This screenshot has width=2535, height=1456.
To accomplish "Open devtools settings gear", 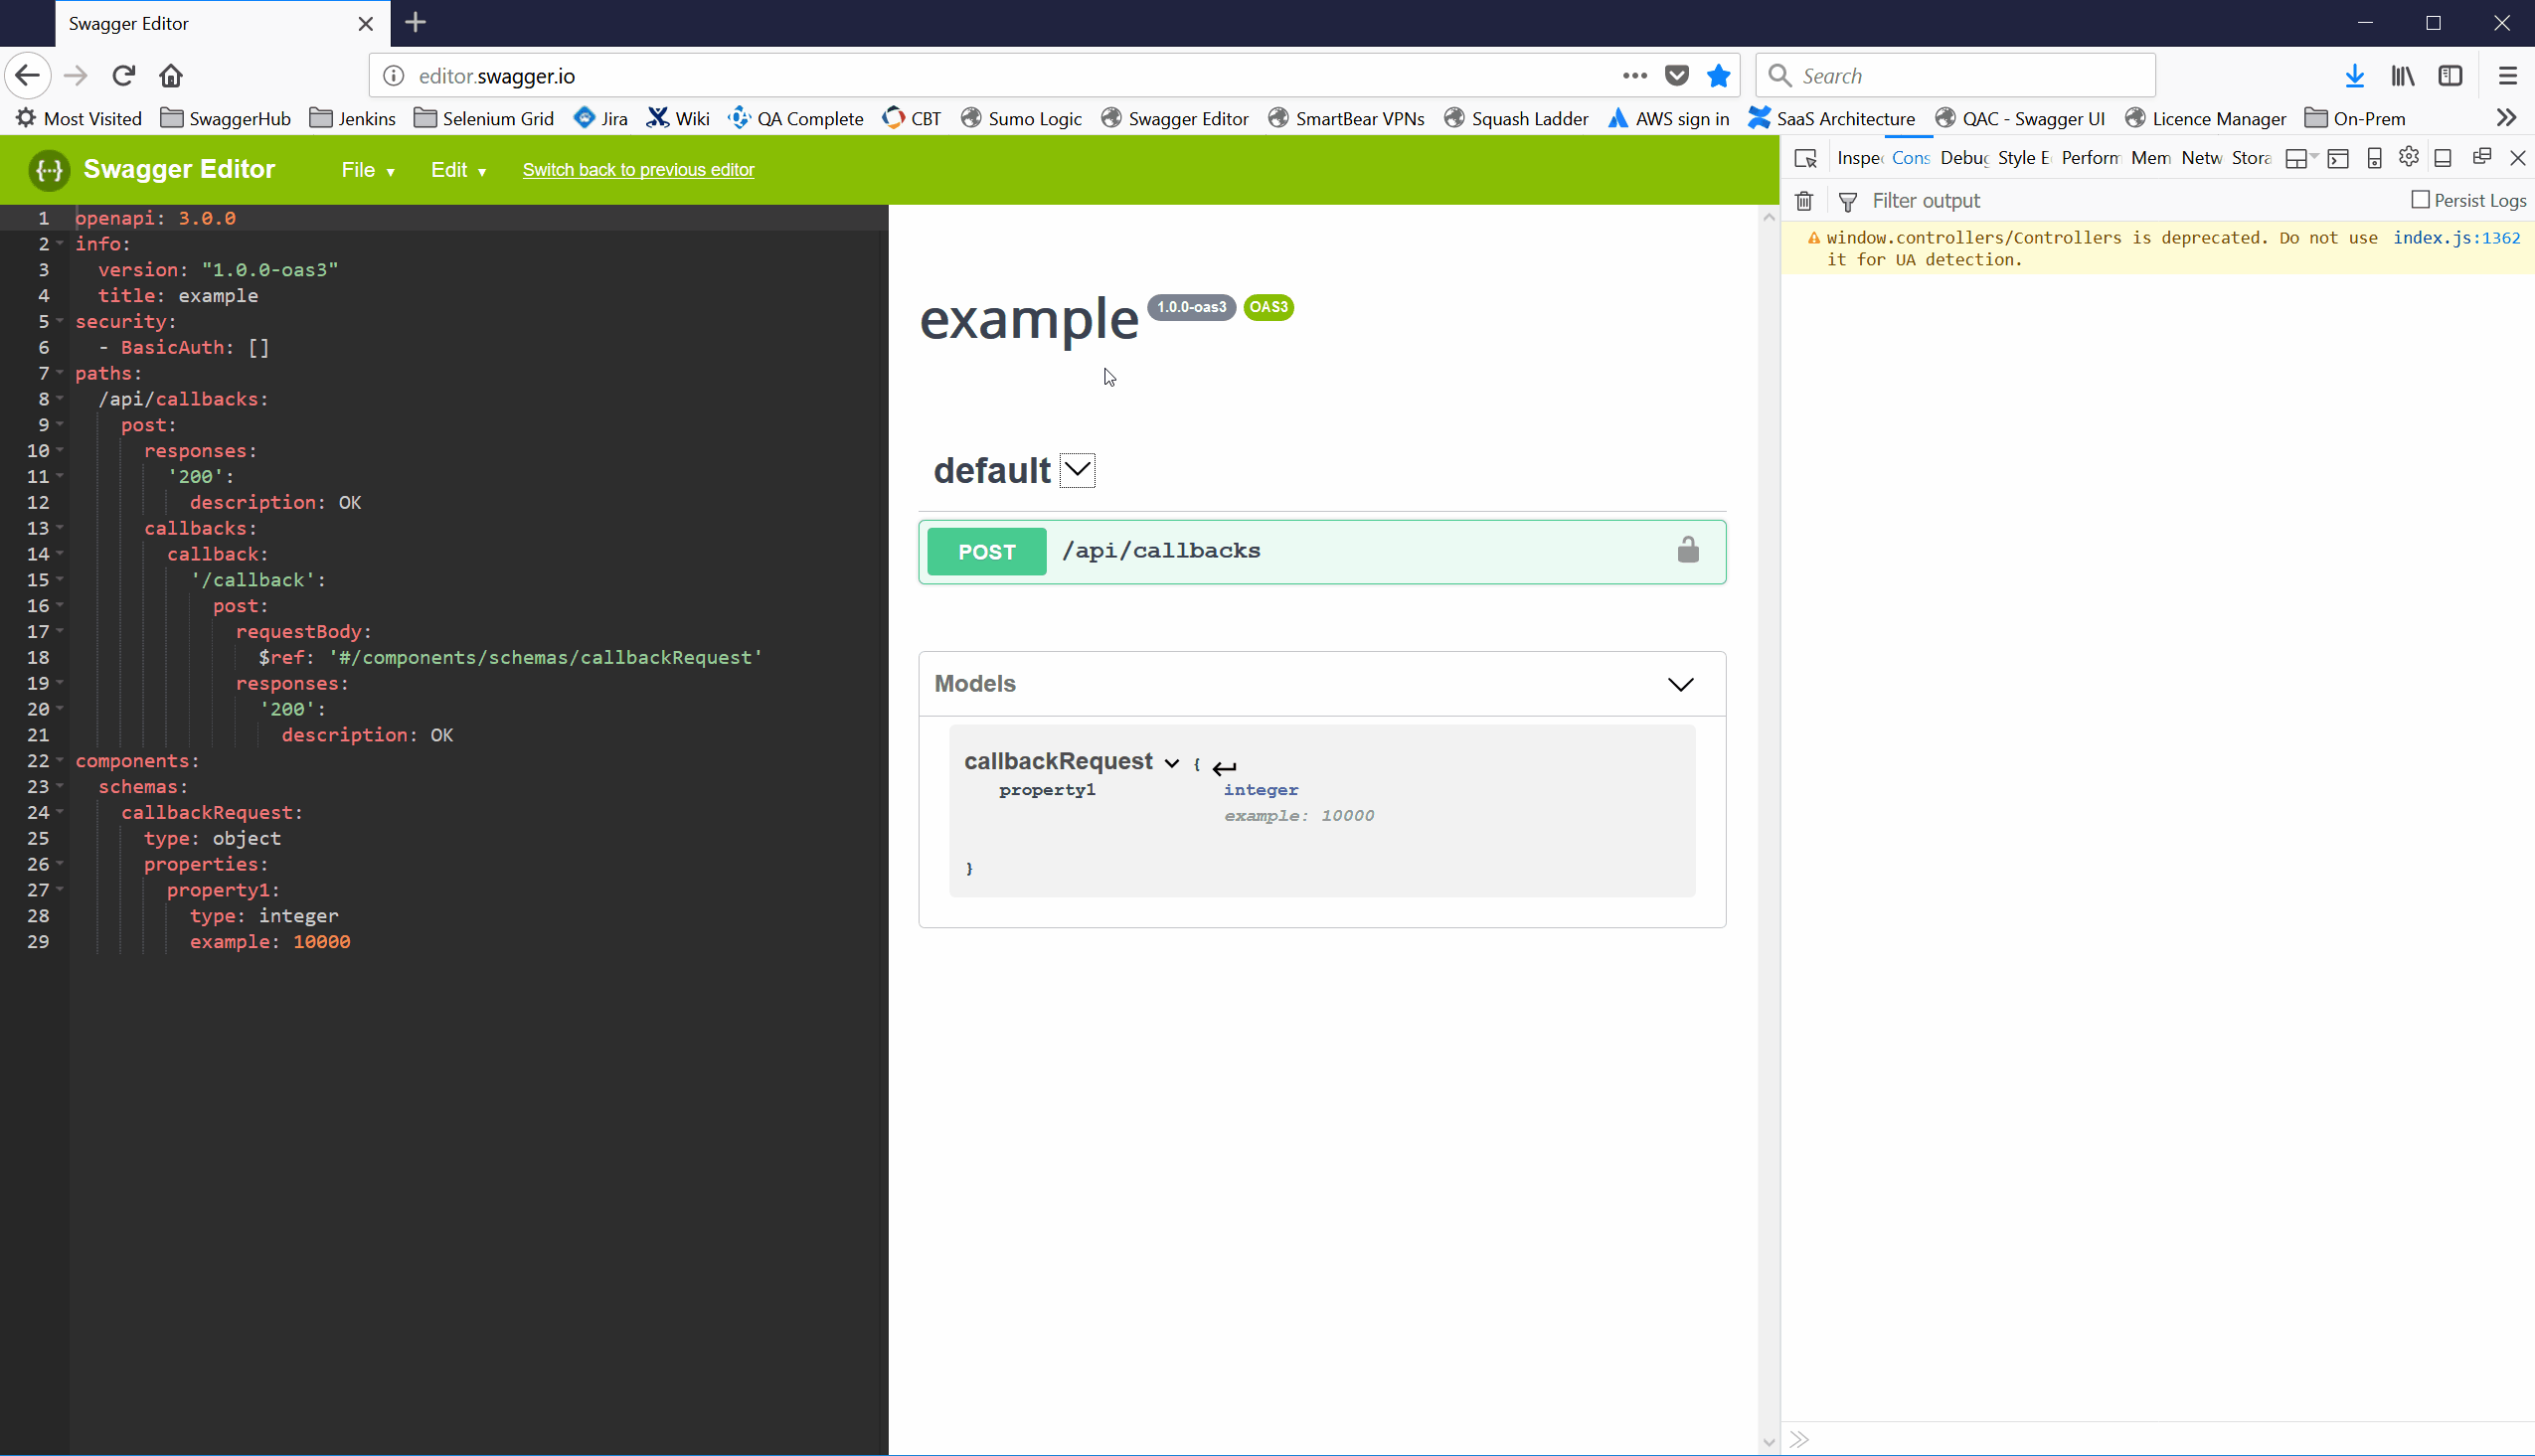I will click(2409, 156).
